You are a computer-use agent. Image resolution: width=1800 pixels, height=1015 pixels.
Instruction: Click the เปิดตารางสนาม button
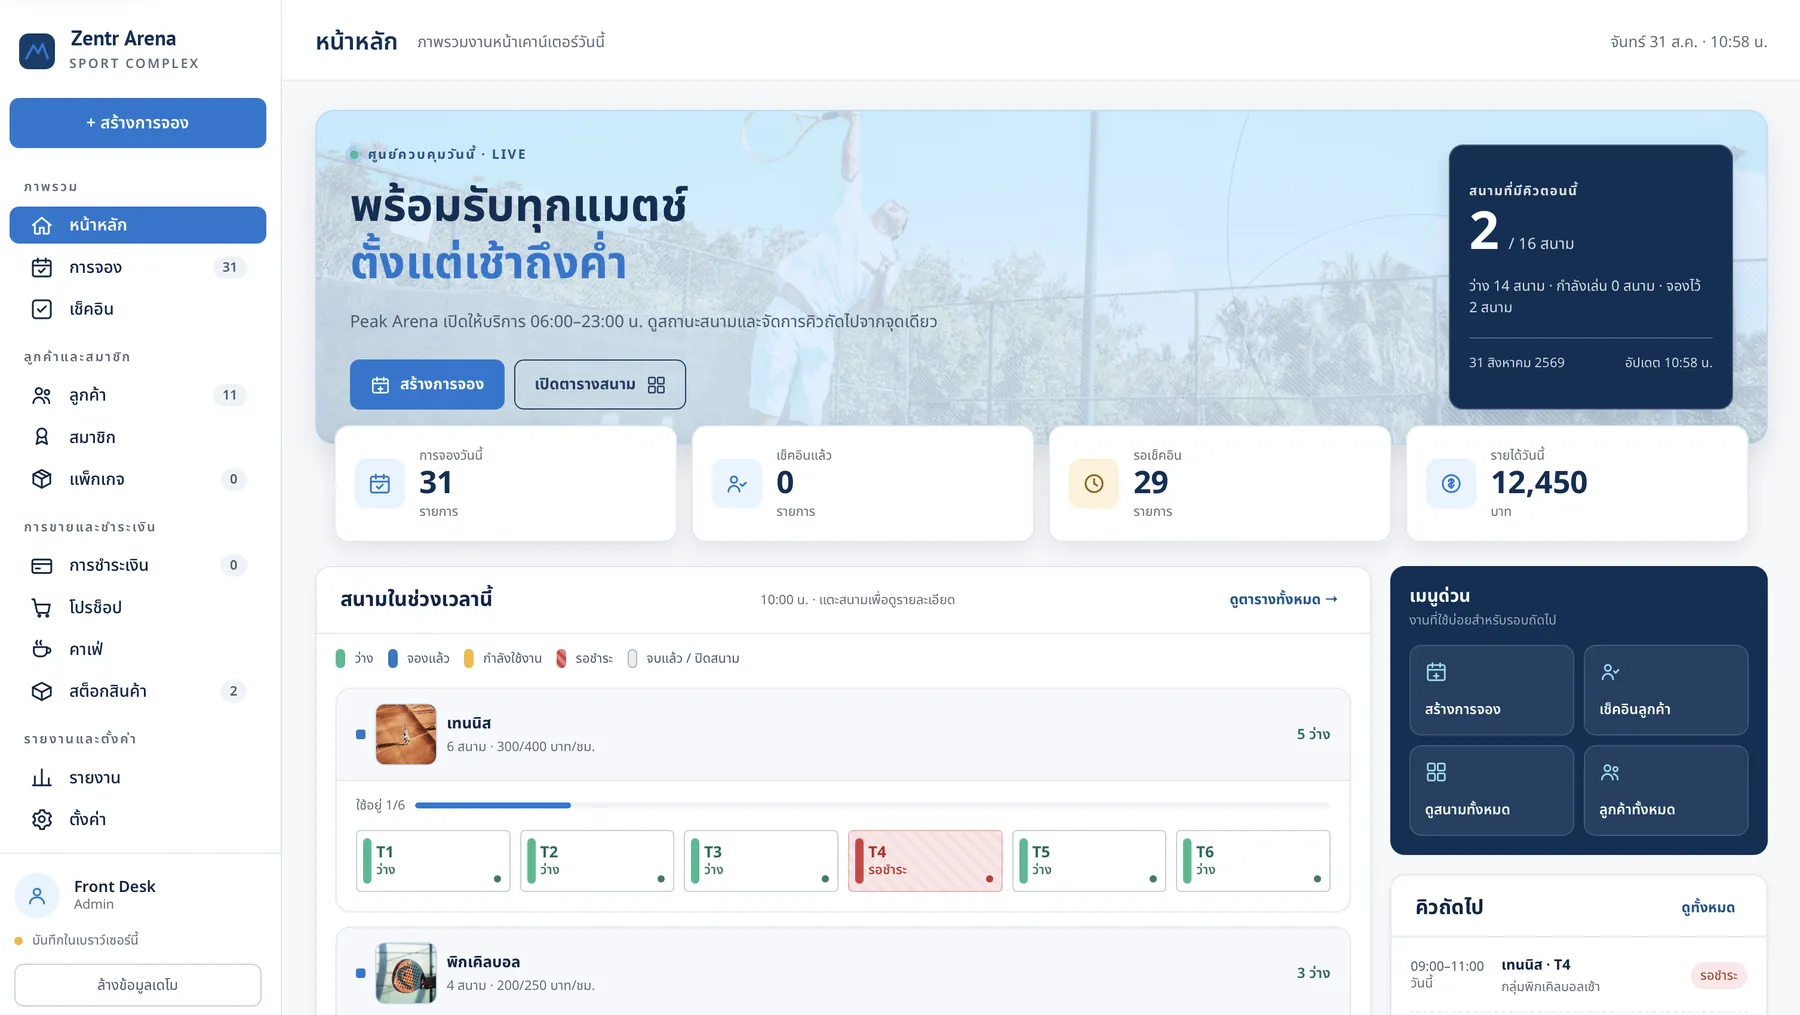[x=600, y=384]
